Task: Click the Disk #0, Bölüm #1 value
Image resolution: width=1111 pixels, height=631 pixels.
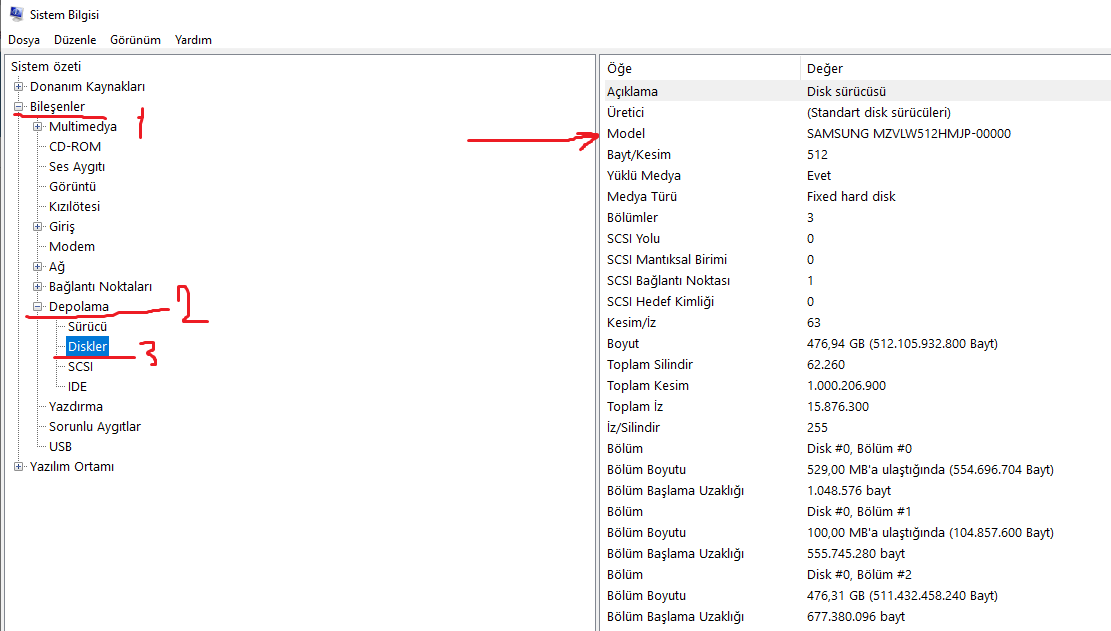Action: [x=859, y=512]
